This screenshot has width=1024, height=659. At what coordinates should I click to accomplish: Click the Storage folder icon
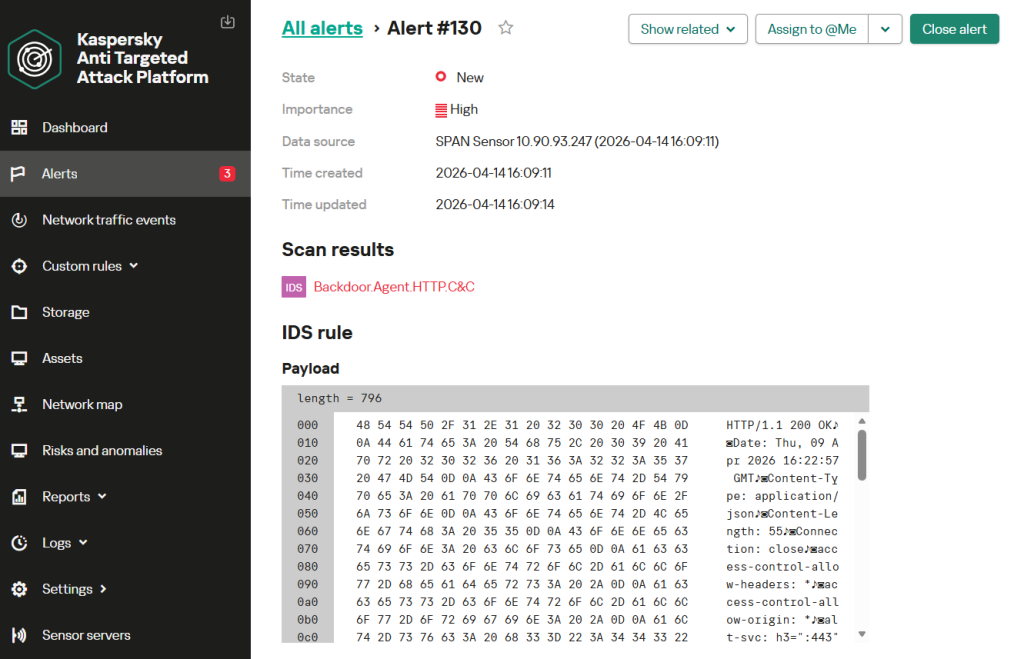(19, 312)
